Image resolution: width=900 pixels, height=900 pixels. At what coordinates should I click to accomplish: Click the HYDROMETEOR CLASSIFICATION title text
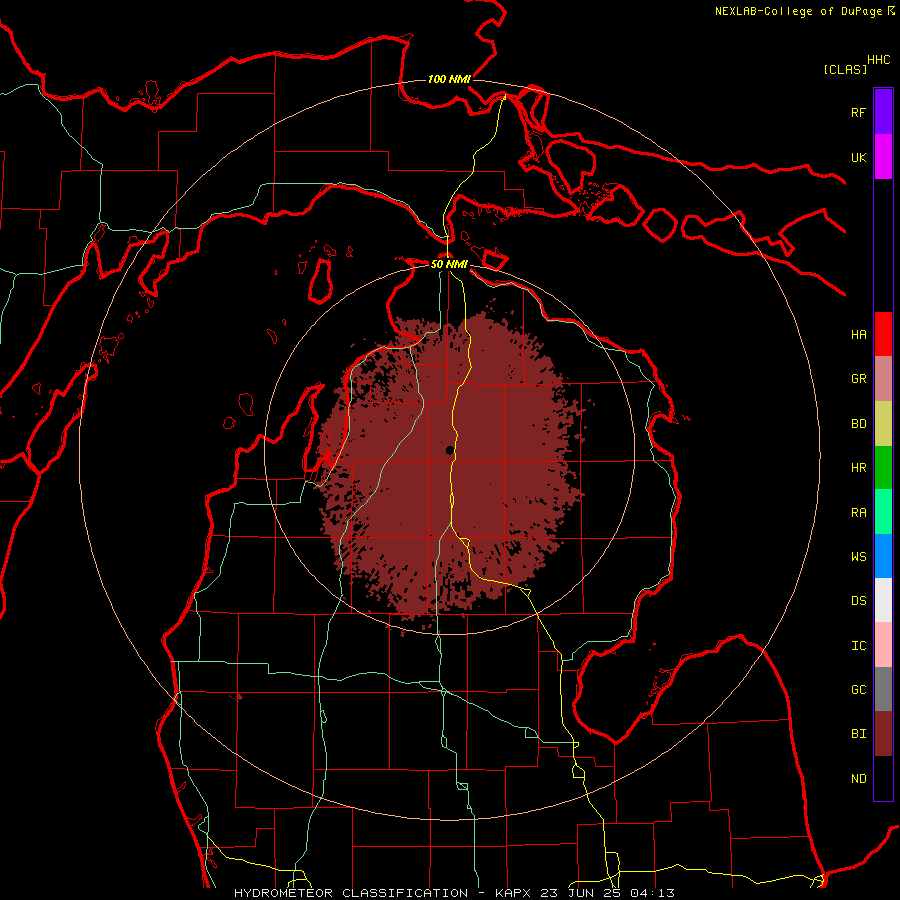coord(351,893)
